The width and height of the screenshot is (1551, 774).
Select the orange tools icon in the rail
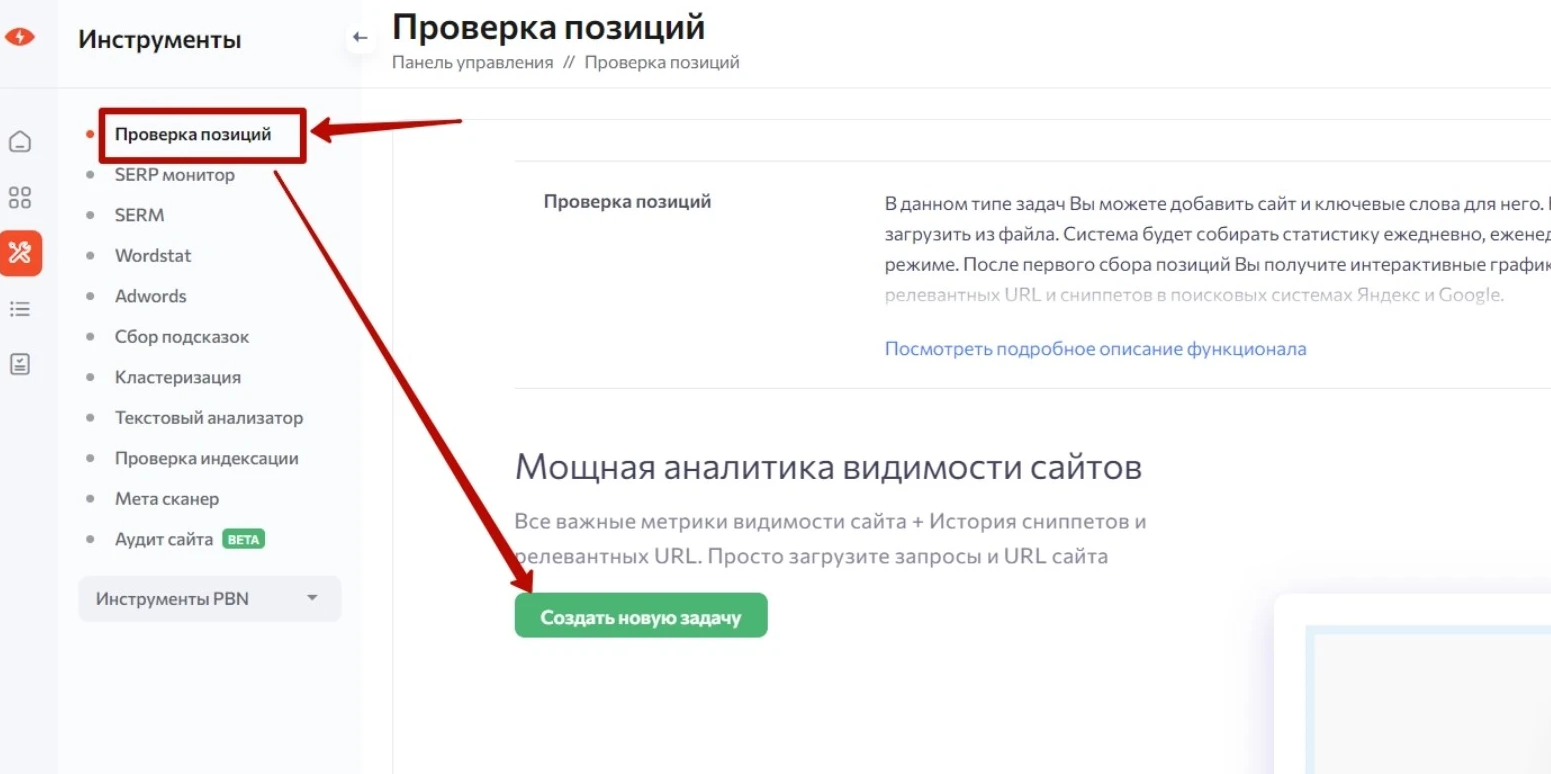(x=20, y=253)
